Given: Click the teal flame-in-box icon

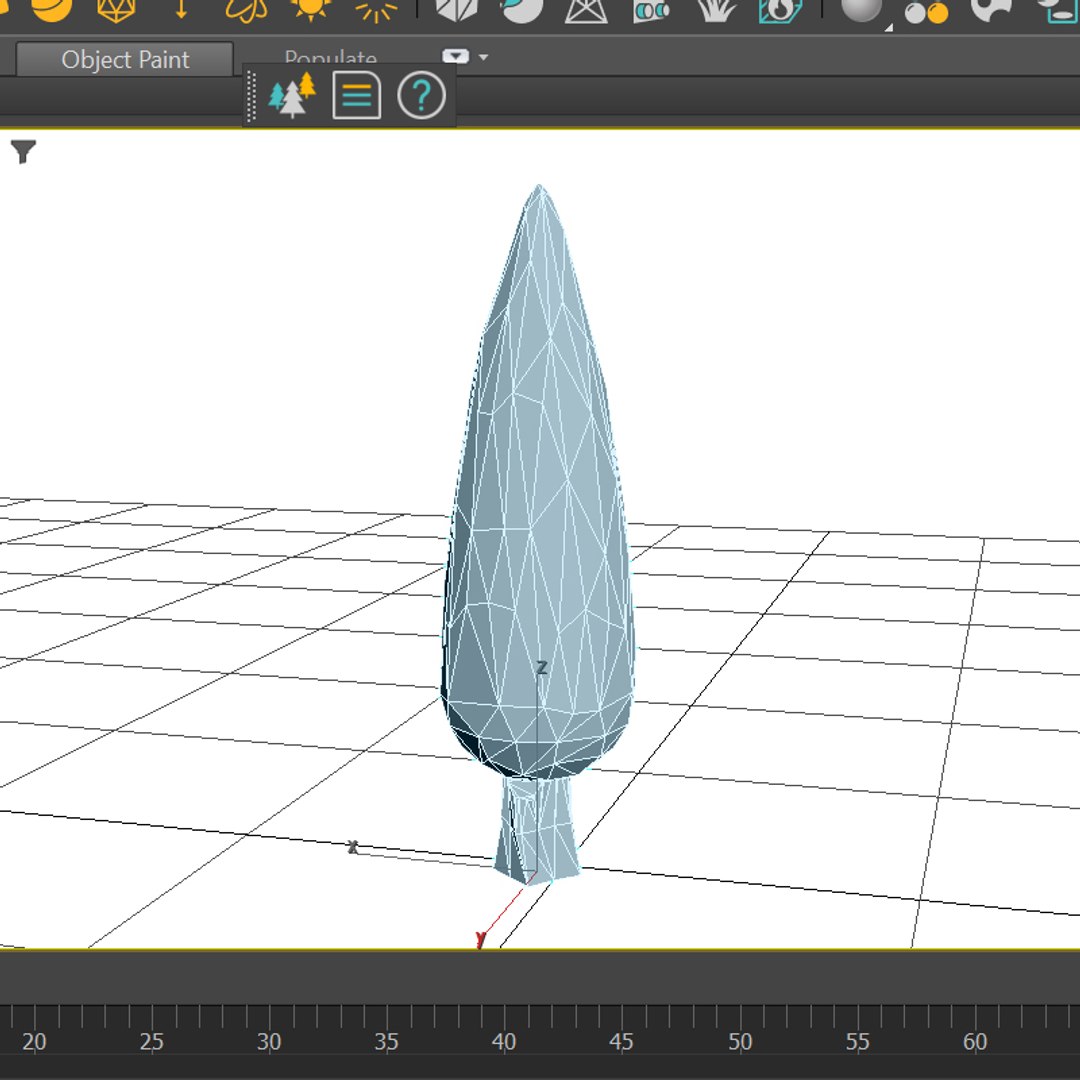Looking at the screenshot, I should [x=780, y=10].
